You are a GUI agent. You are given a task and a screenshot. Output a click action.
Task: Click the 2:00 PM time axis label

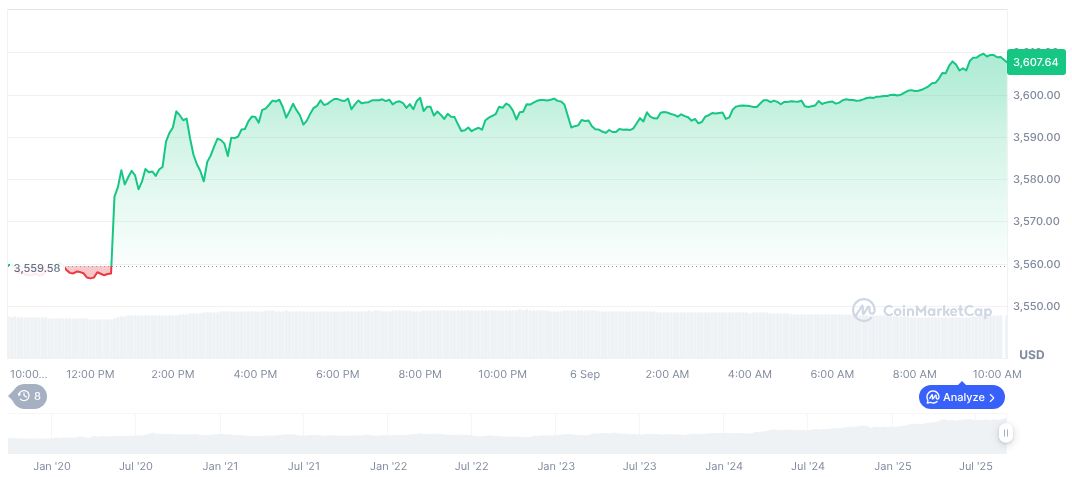(172, 374)
